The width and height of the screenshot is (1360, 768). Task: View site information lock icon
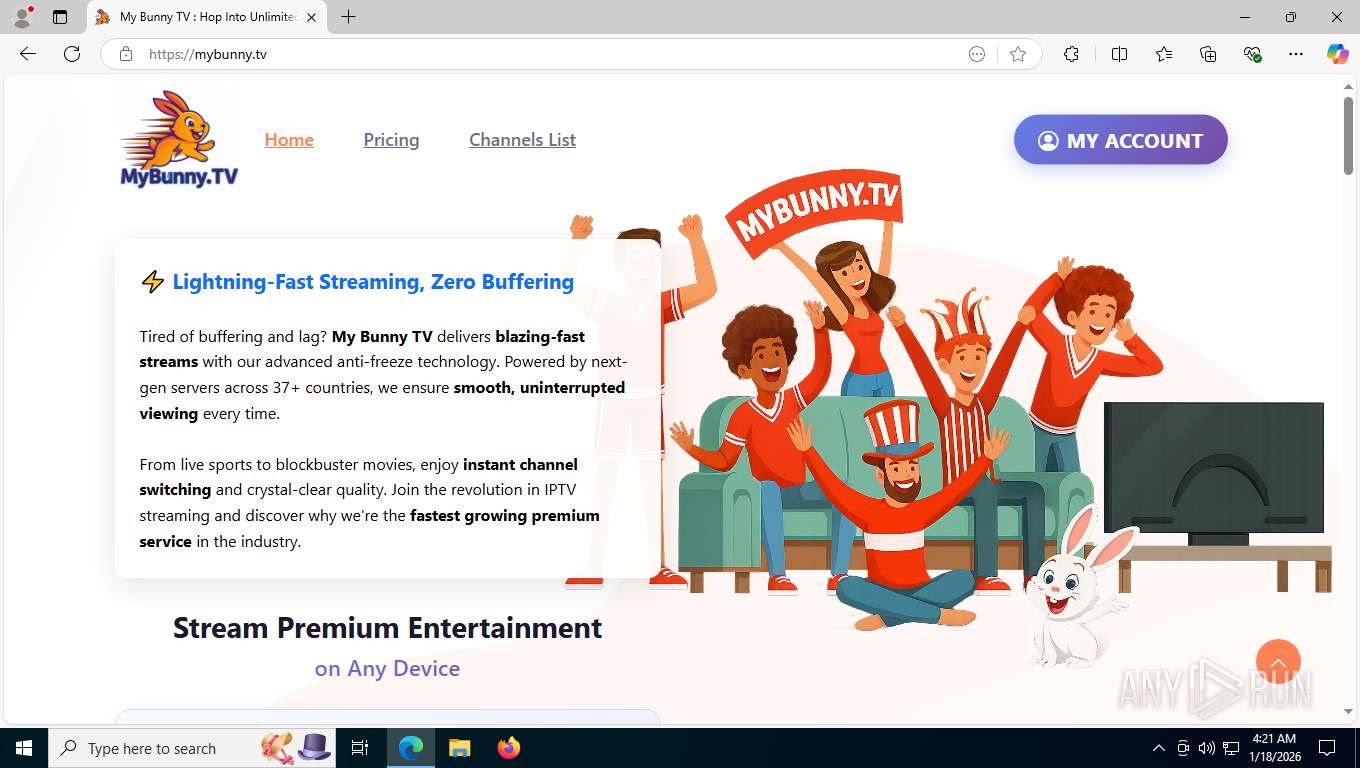[x=126, y=54]
